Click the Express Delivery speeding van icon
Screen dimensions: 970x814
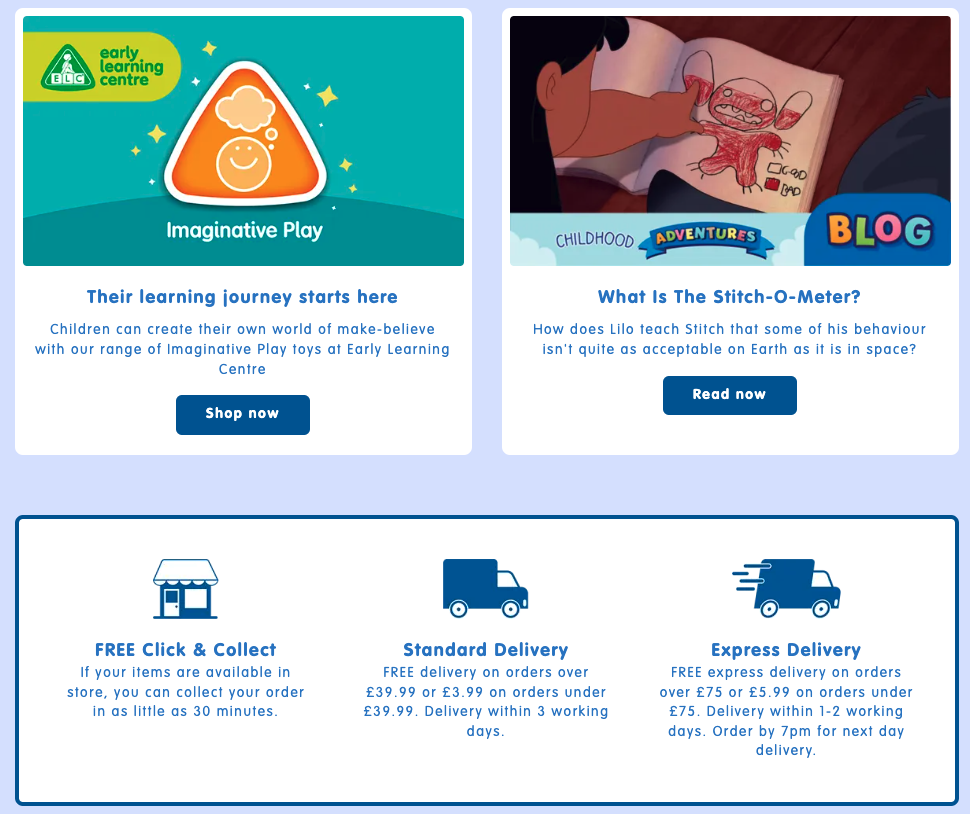pyautogui.click(x=786, y=588)
